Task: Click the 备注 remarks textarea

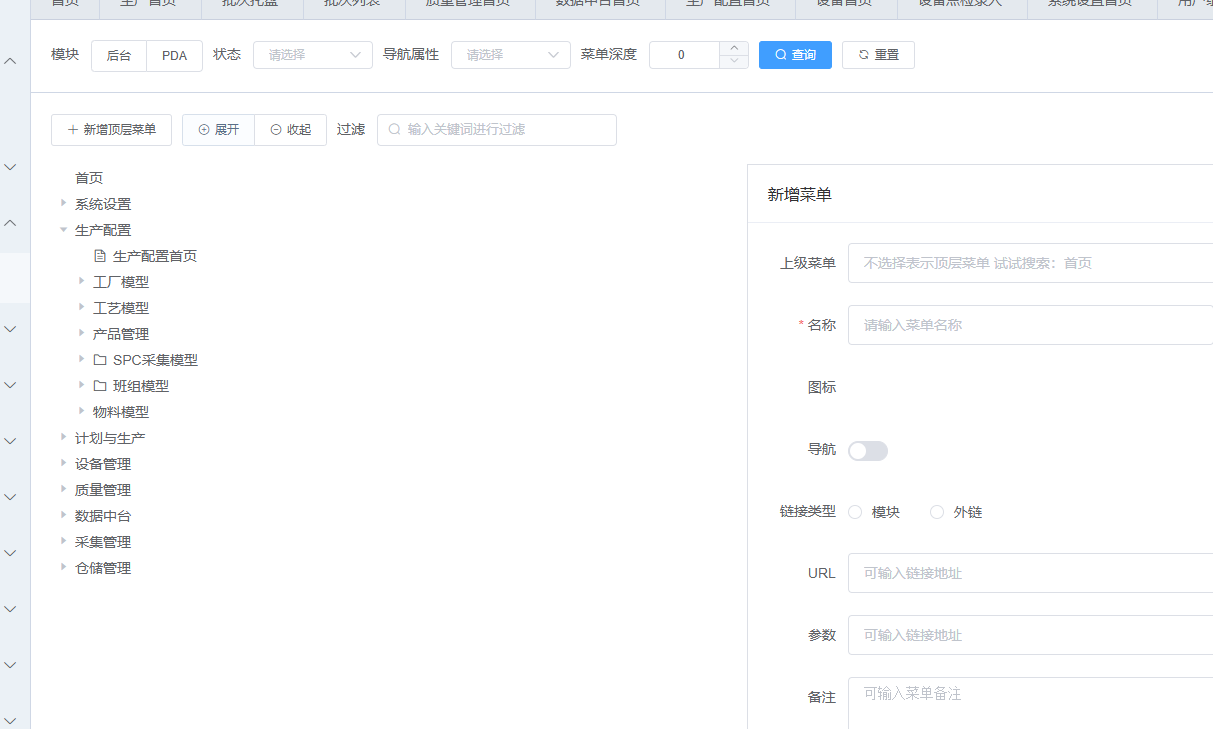Action: click(x=1030, y=703)
